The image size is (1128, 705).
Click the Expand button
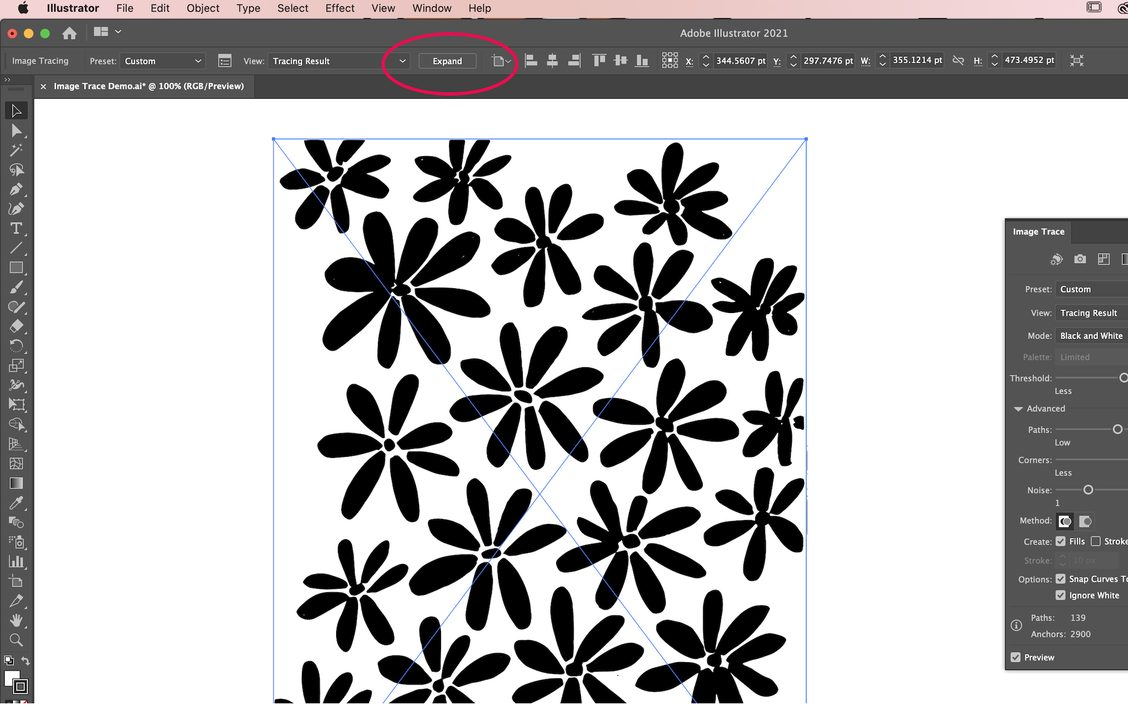(x=446, y=60)
